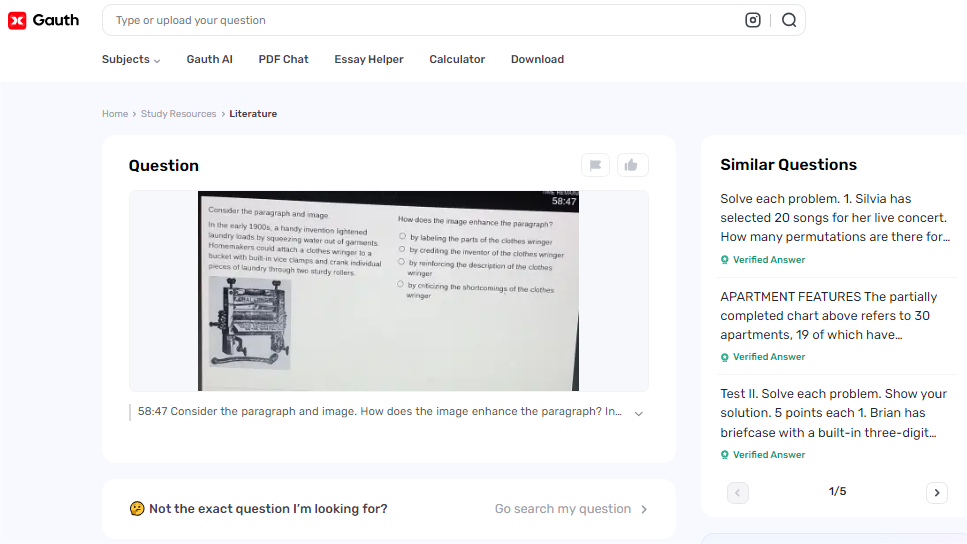Open the Essay Helper page
The width and height of the screenshot is (967, 544).
[369, 59]
